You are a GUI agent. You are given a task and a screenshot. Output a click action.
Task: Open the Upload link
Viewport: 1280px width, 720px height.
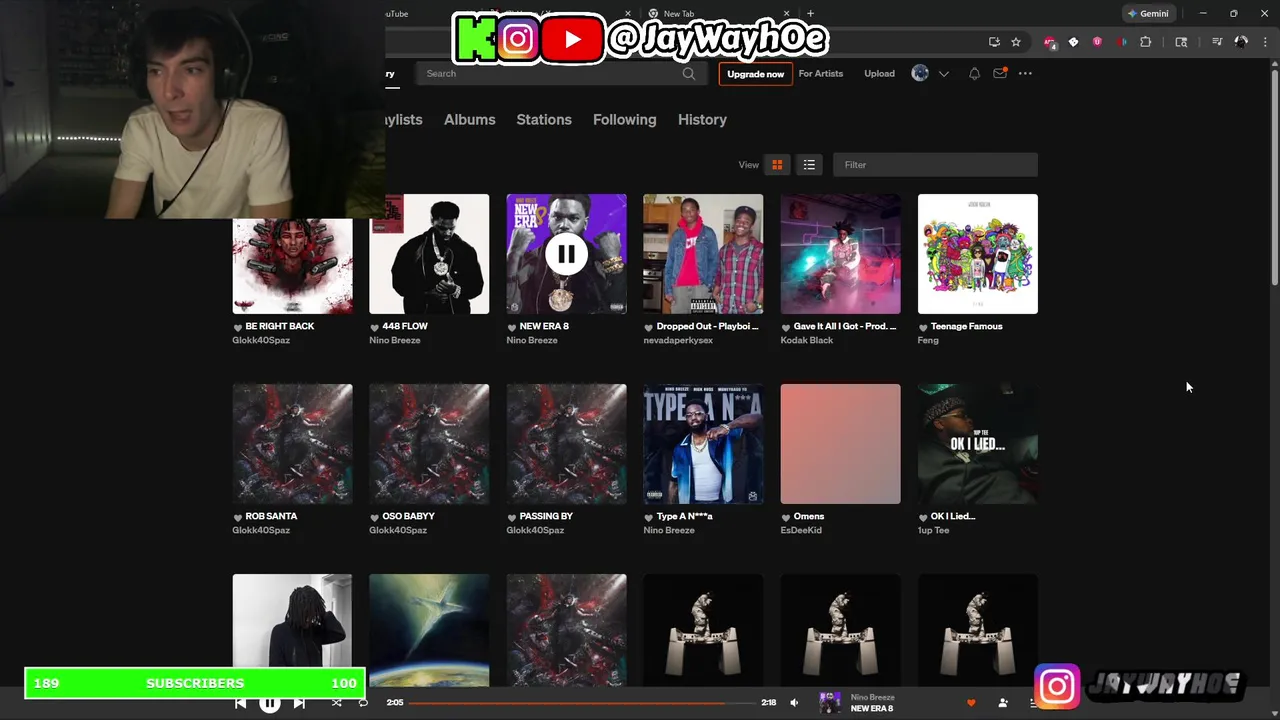(879, 74)
